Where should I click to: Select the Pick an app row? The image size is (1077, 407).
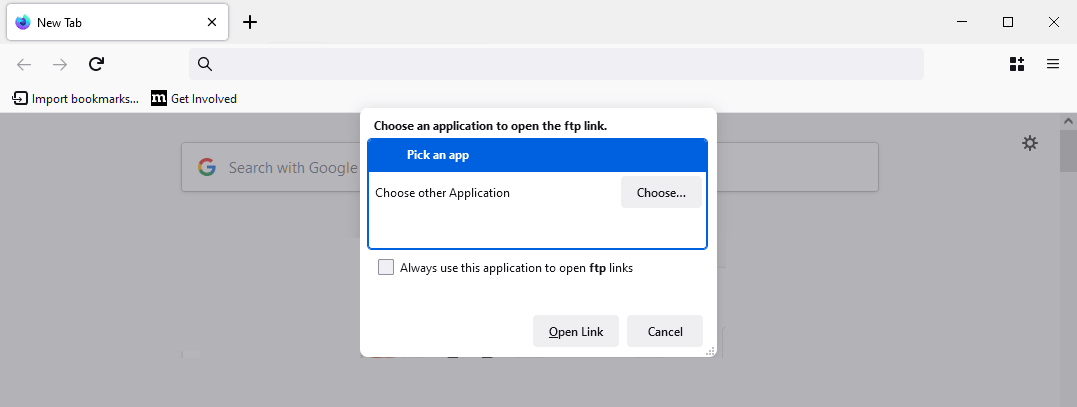[537, 155]
